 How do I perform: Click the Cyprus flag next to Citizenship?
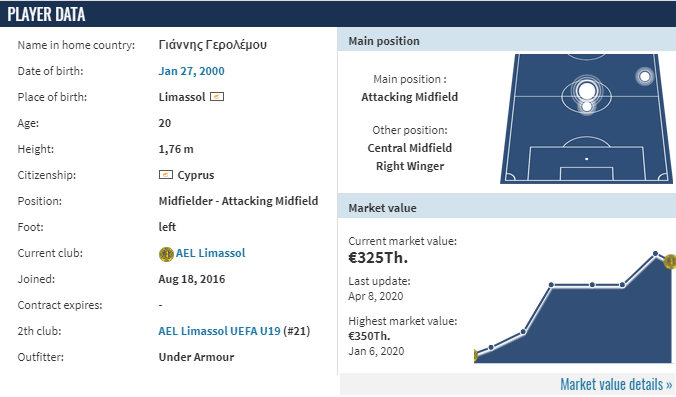(166, 175)
